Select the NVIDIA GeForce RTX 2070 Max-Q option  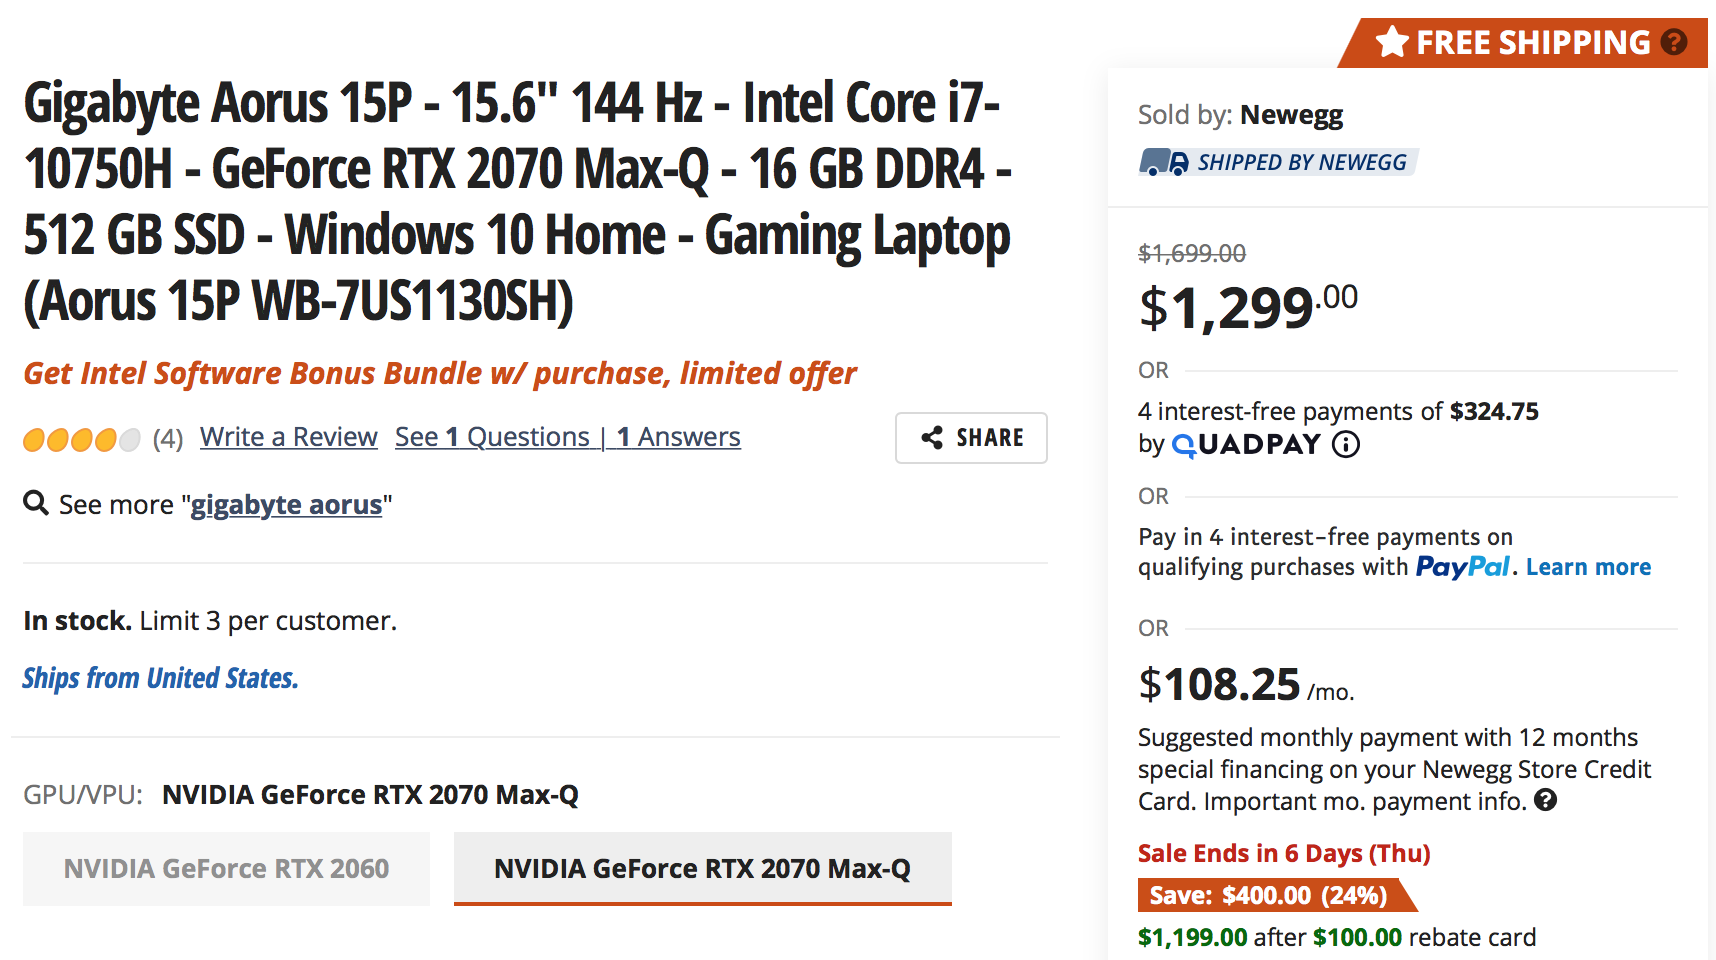click(703, 869)
